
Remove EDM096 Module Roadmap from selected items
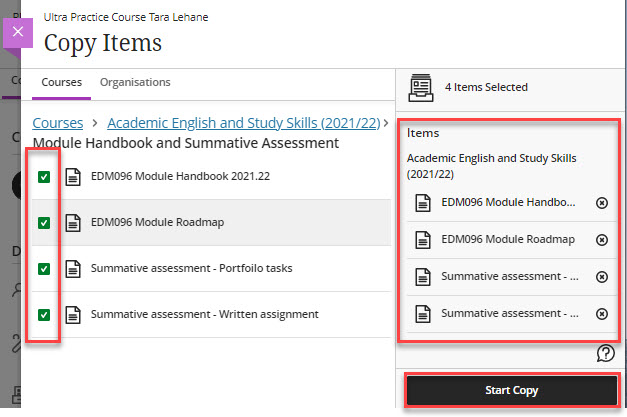pos(601,240)
